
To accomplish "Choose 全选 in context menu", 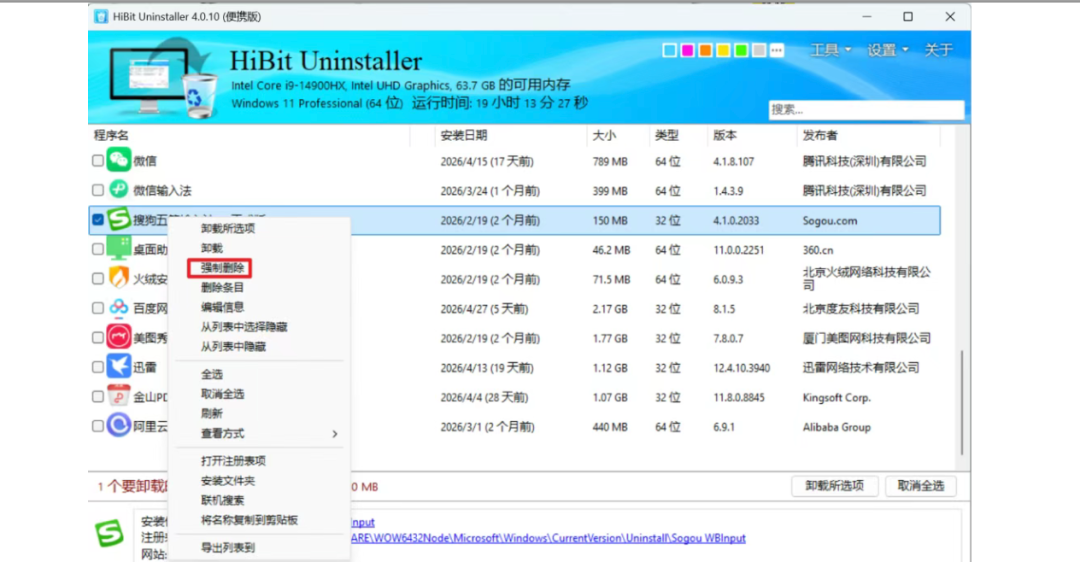I will (x=211, y=374).
